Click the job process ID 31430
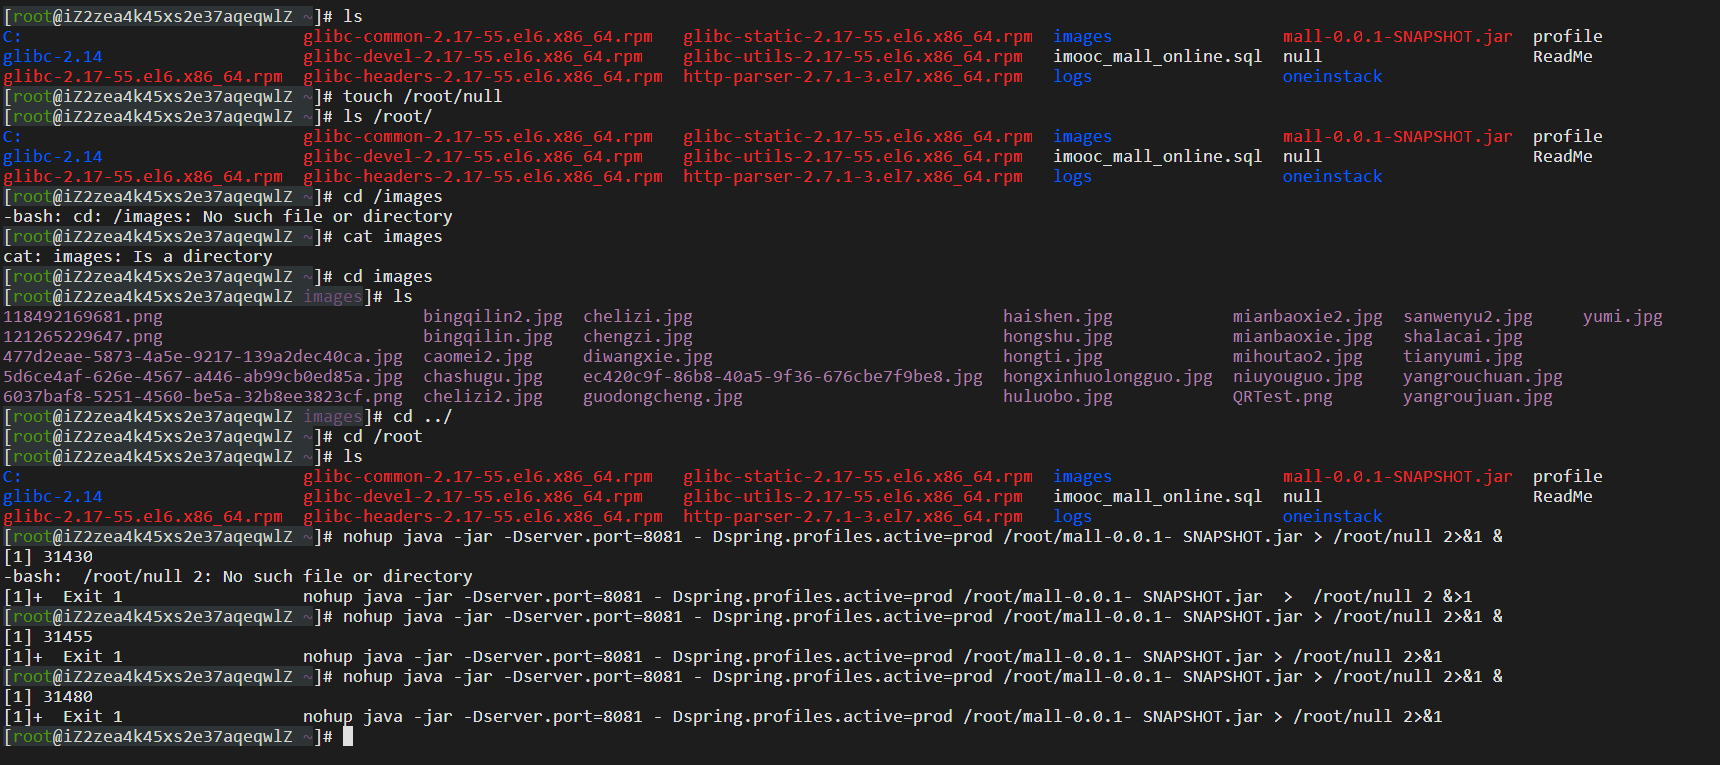1720x765 pixels. (68, 557)
